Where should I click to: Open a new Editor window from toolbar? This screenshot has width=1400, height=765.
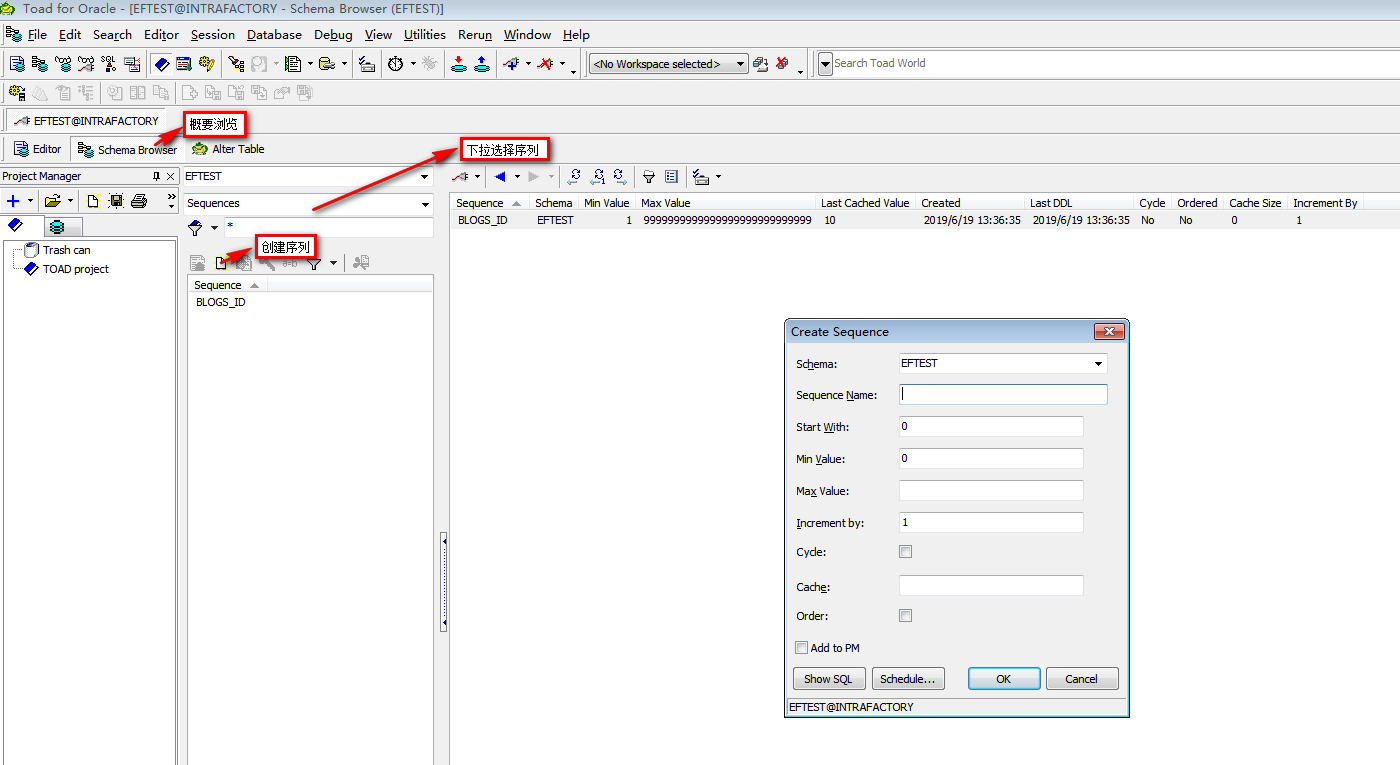[x=17, y=64]
